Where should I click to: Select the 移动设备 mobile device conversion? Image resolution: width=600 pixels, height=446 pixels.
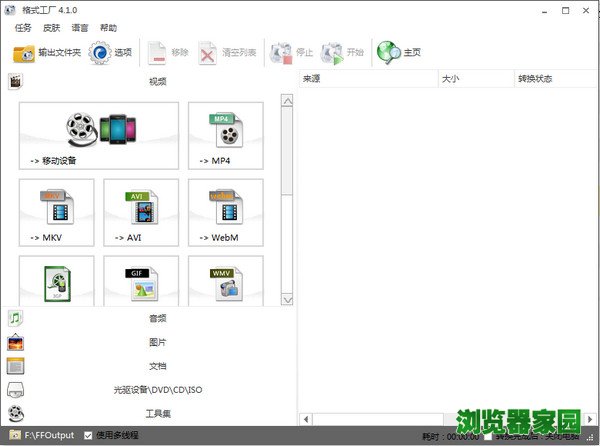click(99, 135)
